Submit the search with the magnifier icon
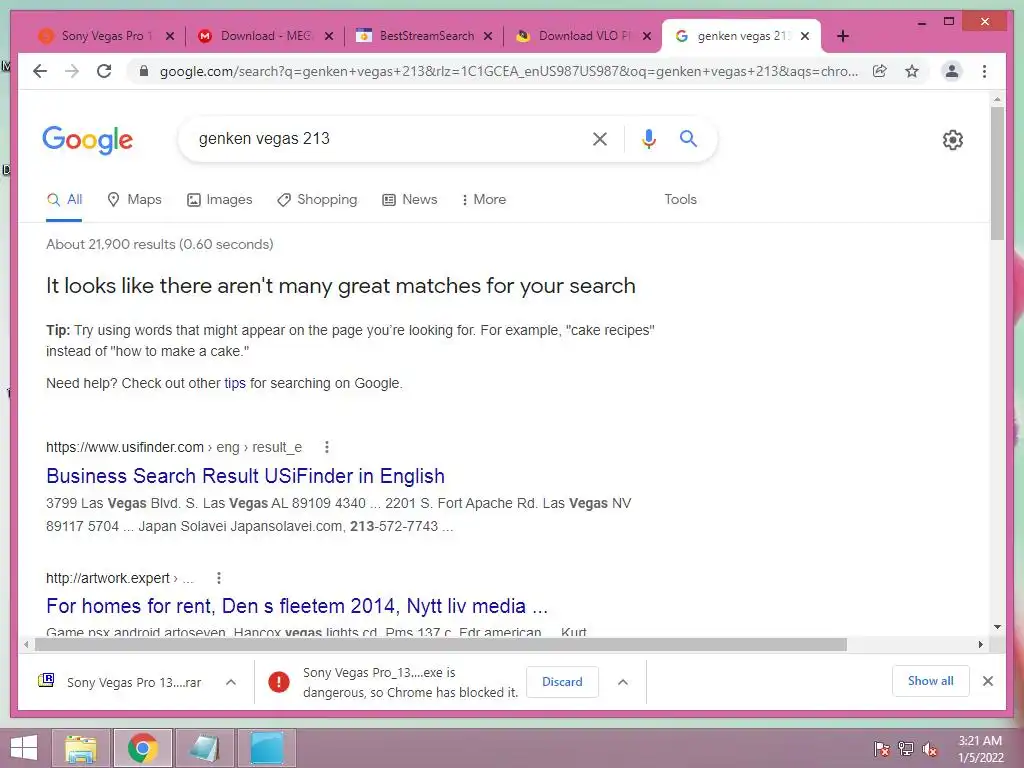The image size is (1024, 768). coord(688,138)
